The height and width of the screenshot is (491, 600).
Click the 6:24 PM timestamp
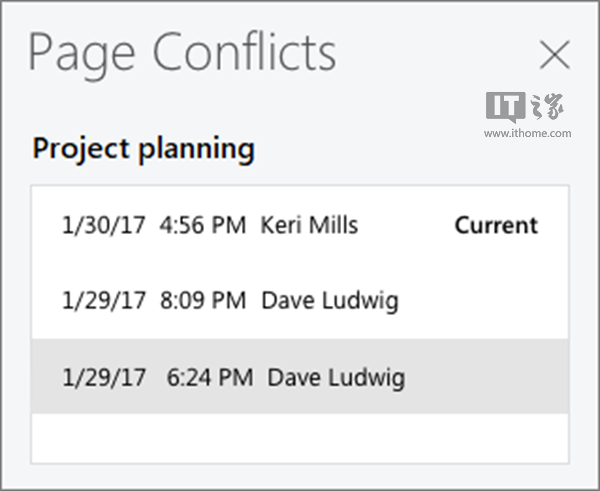[x=210, y=378]
